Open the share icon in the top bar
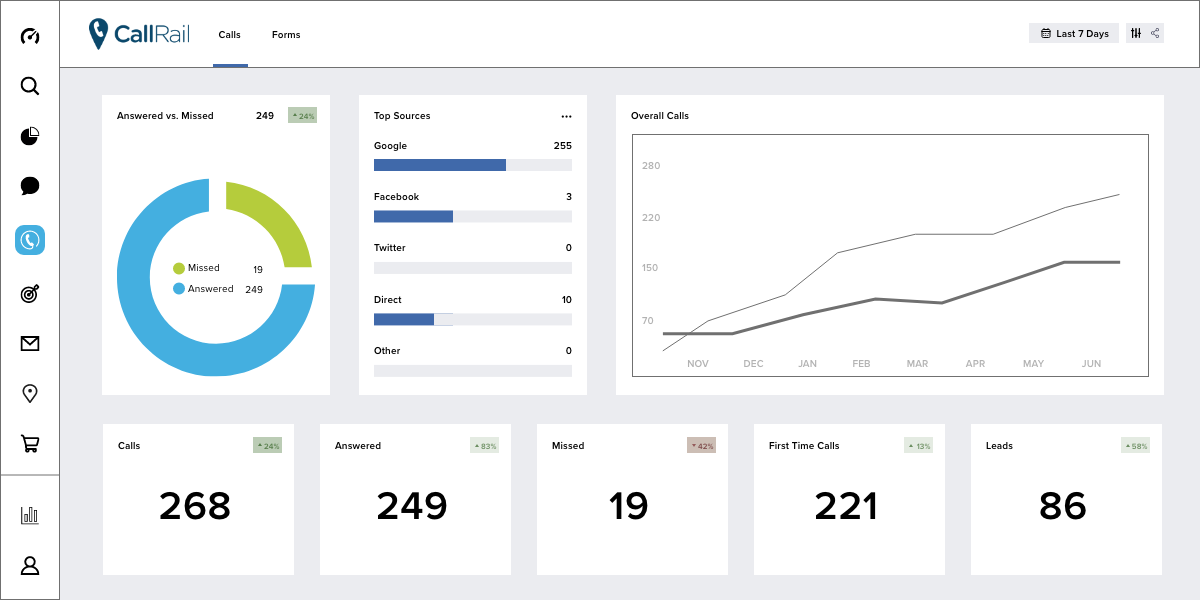Screen dimensions: 1200x600 (1156, 33)
